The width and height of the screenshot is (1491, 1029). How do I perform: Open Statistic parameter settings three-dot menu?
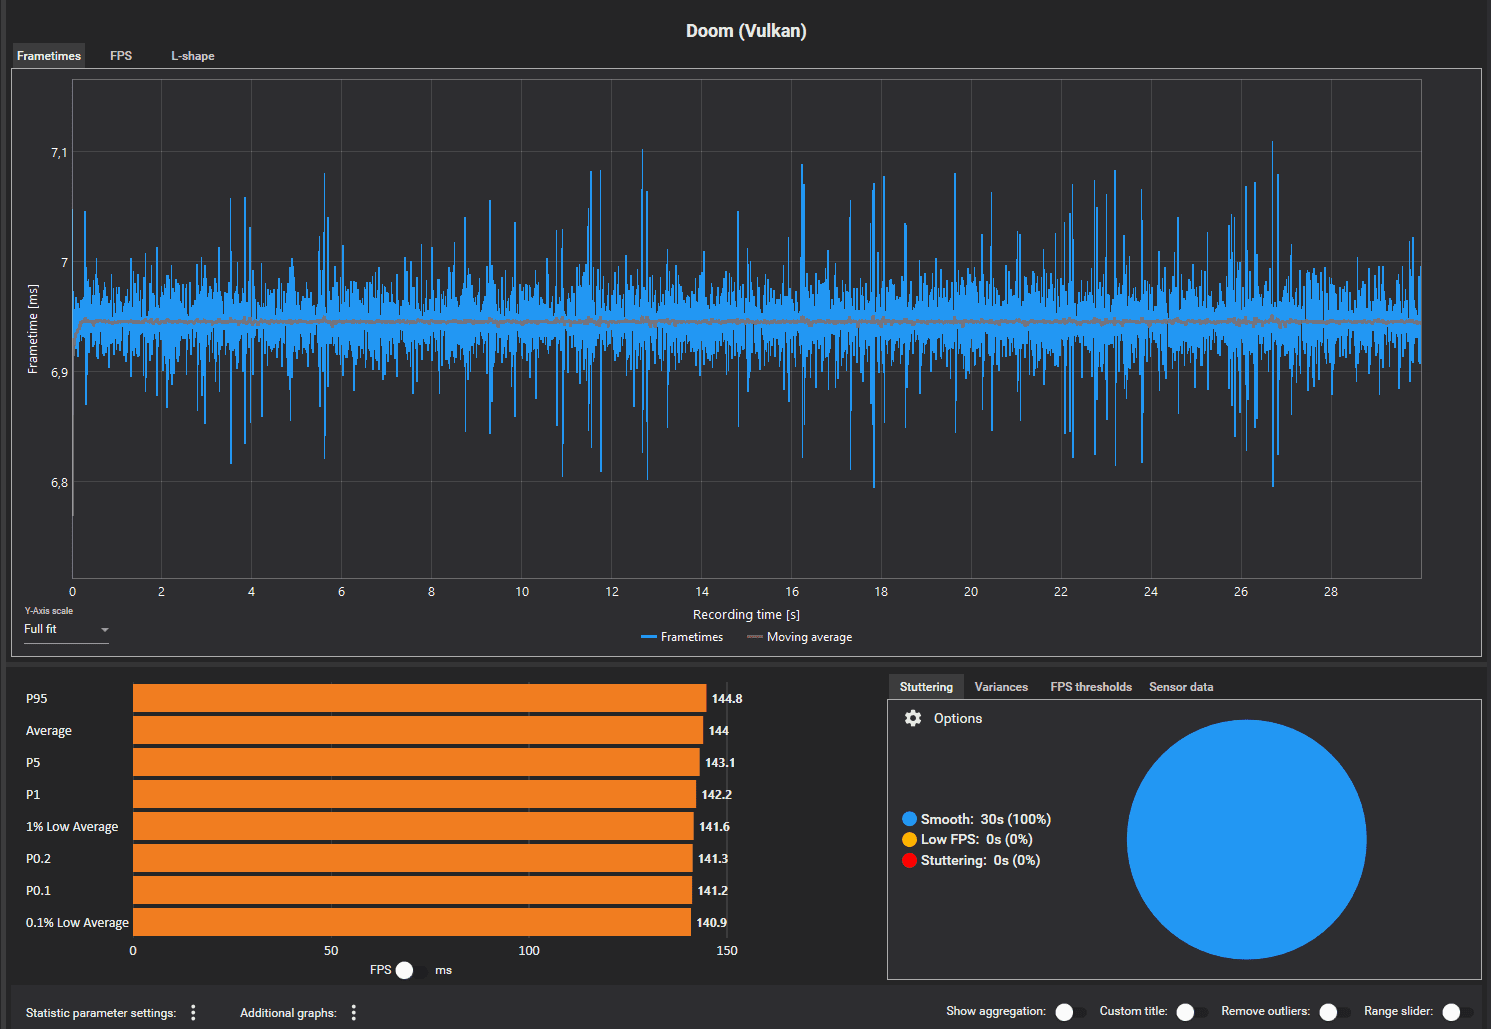click(193, 1013)
